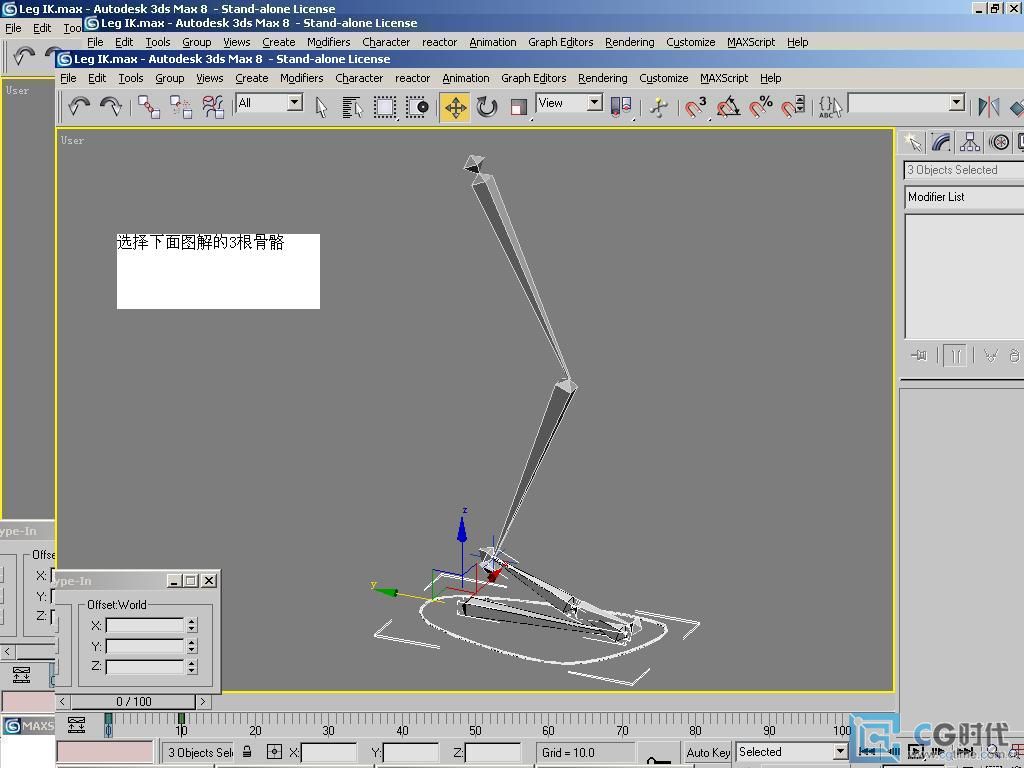
Task: Open the Modifier List dropdown
Action: pos(963,197)
